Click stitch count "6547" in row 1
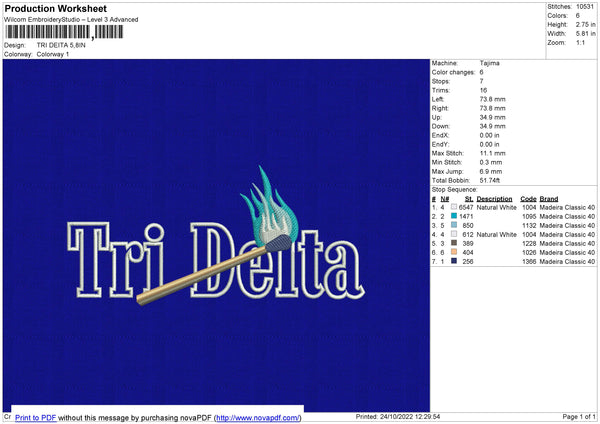Viewport: 600px width, 424px height. (x=466, y=207)
